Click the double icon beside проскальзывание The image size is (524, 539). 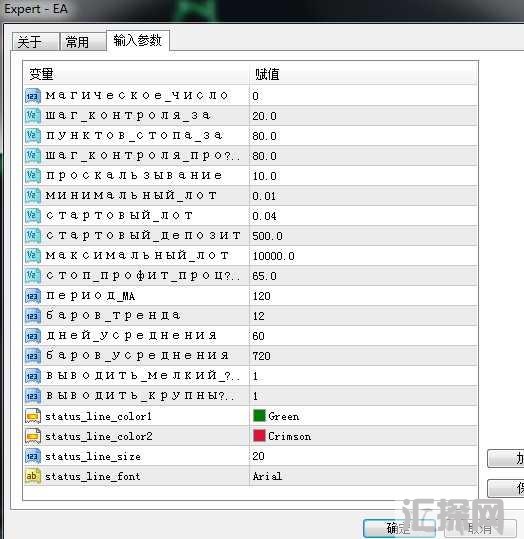click(33, 176)
